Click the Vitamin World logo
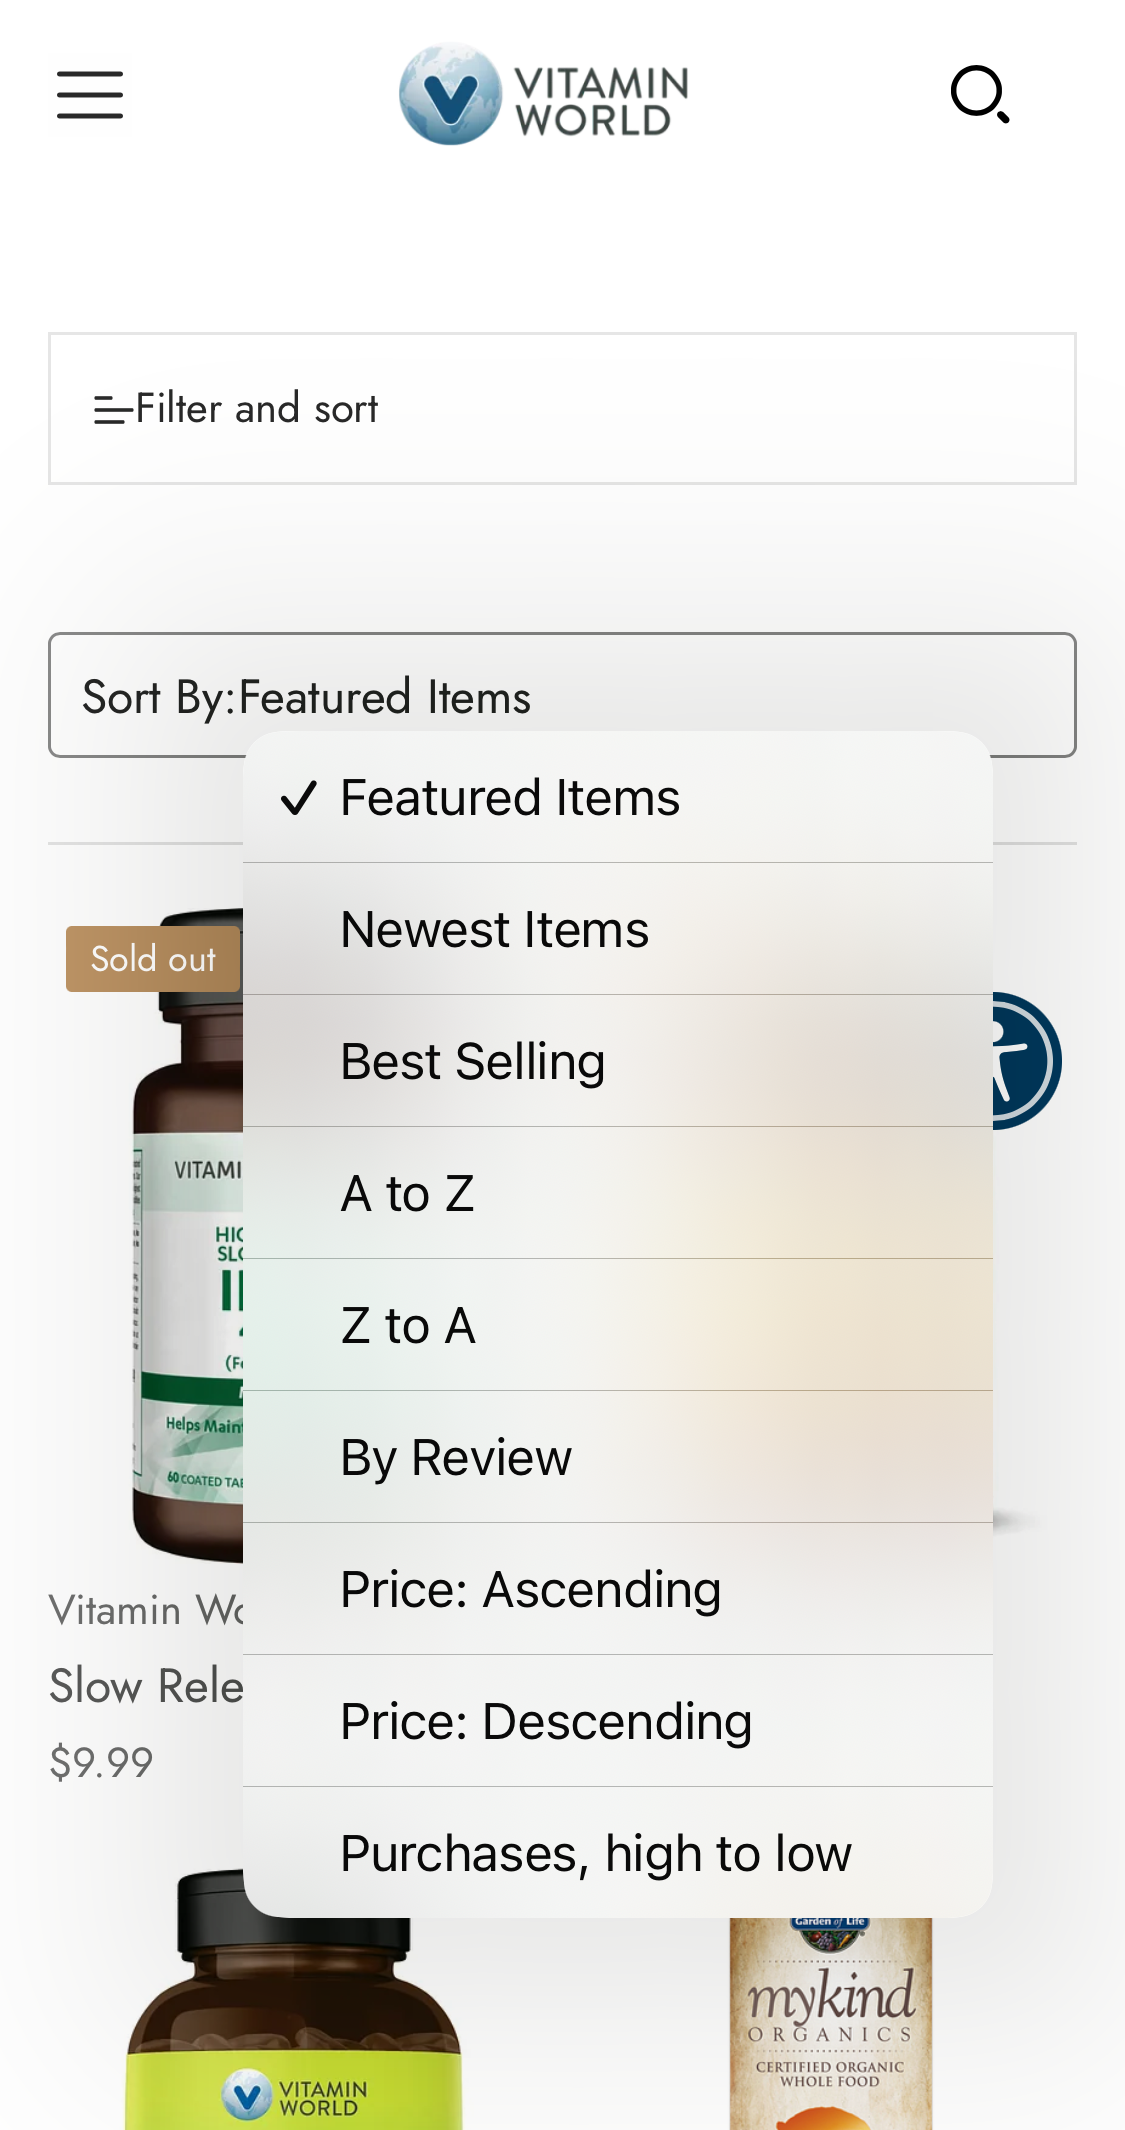Screen dimensions: 1125x2130 click(x=544, y=95)
